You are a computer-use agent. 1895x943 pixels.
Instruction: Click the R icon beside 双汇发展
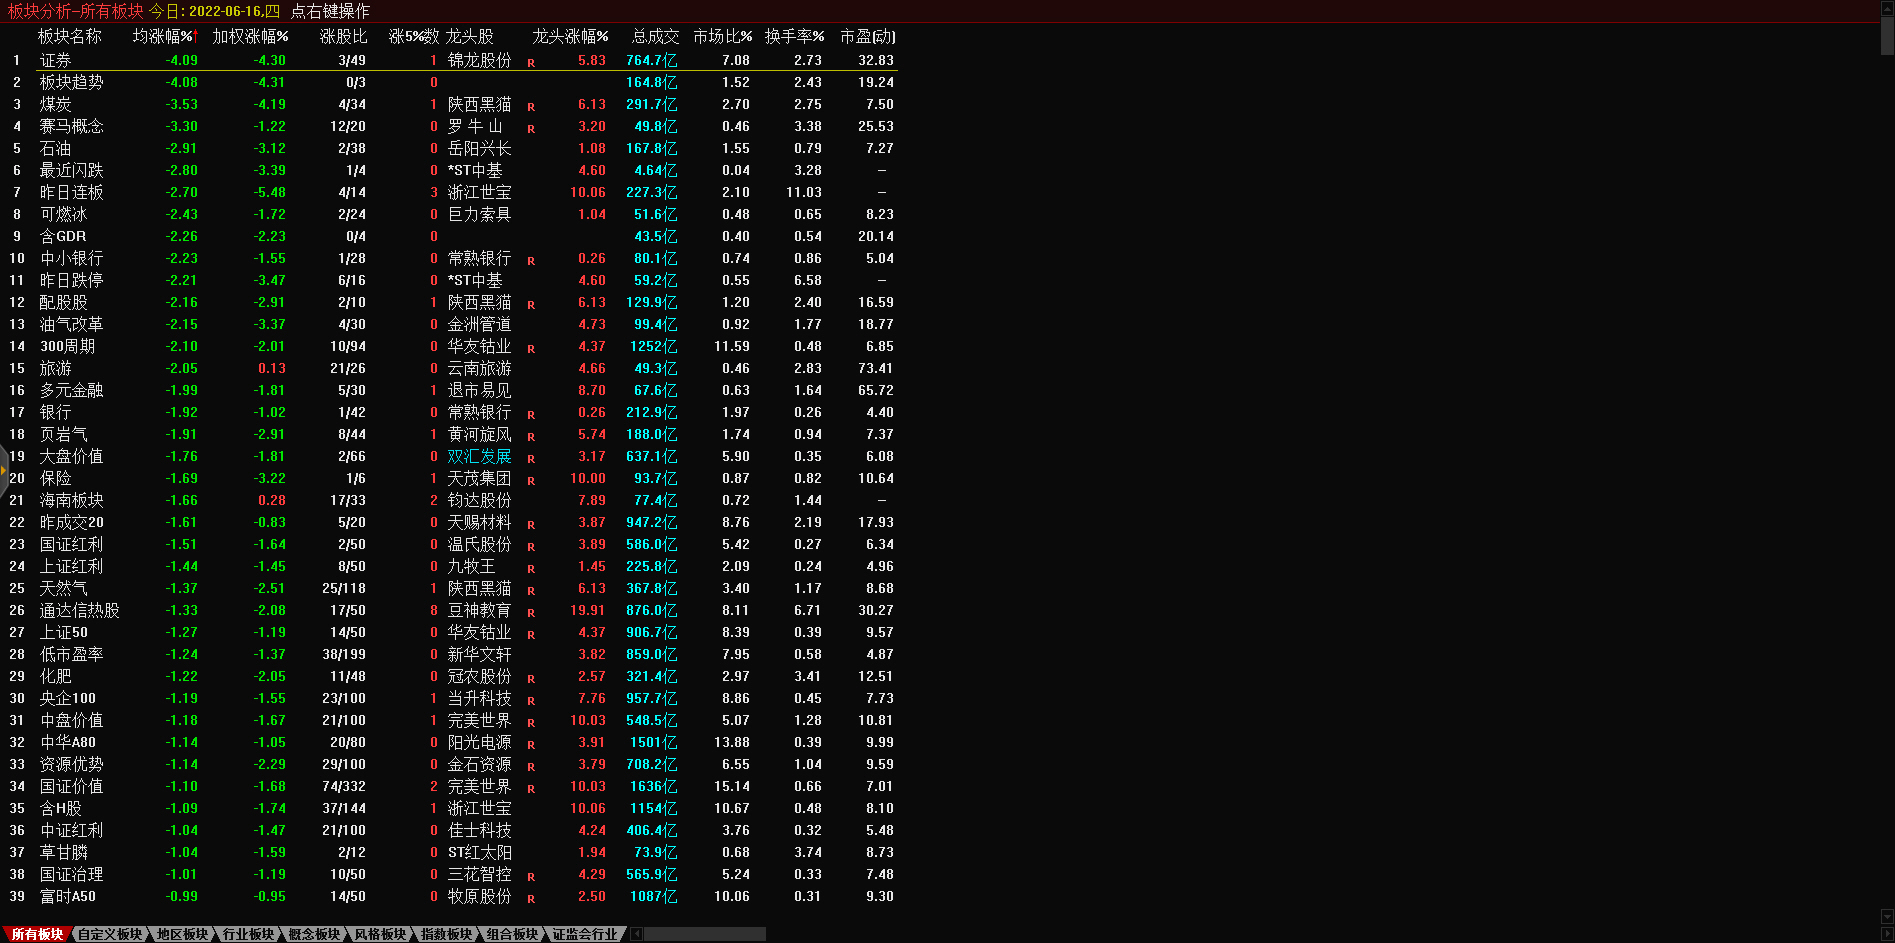[x=531, y=459]
